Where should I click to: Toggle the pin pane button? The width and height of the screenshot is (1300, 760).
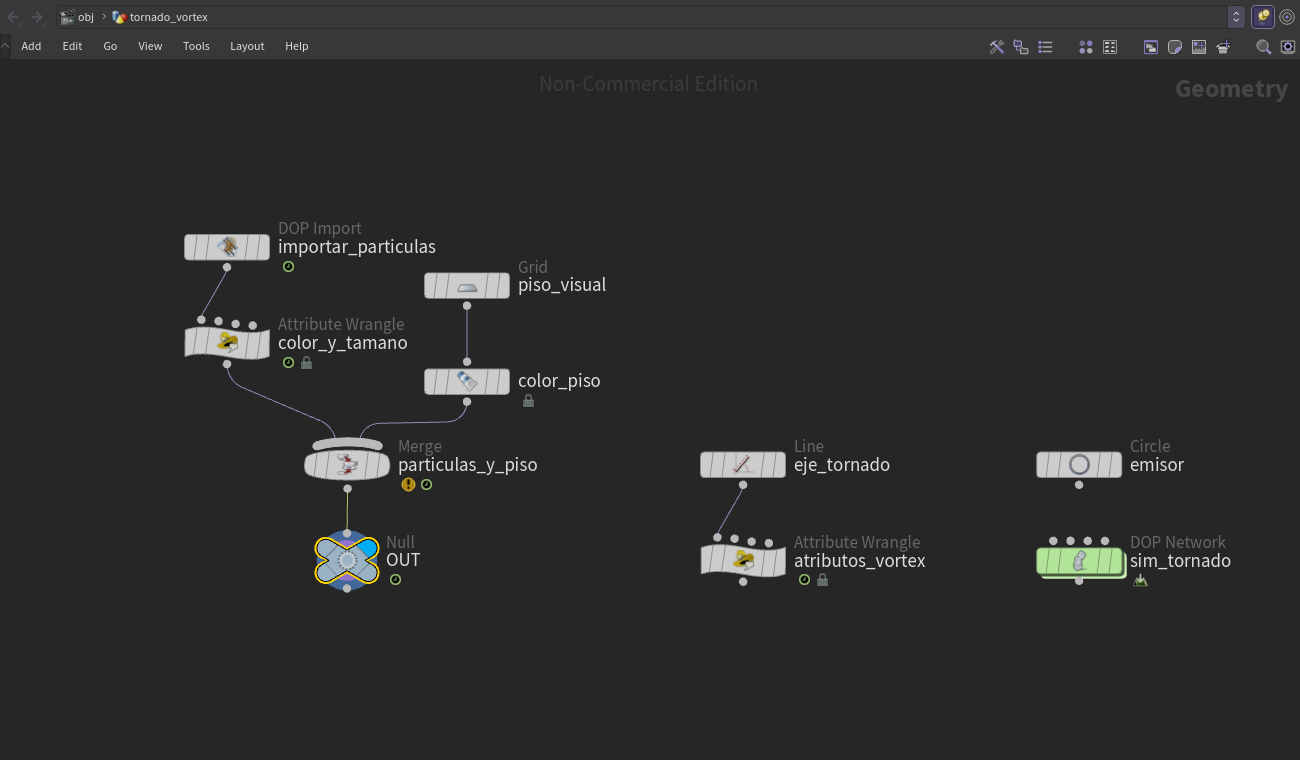point(1263,17)
